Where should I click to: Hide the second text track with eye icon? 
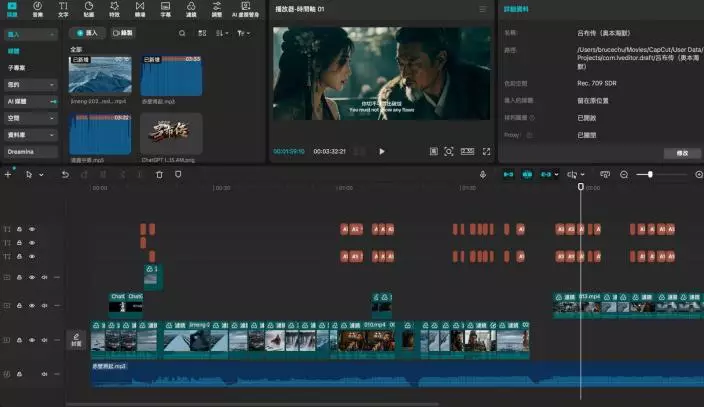[32, 243]
